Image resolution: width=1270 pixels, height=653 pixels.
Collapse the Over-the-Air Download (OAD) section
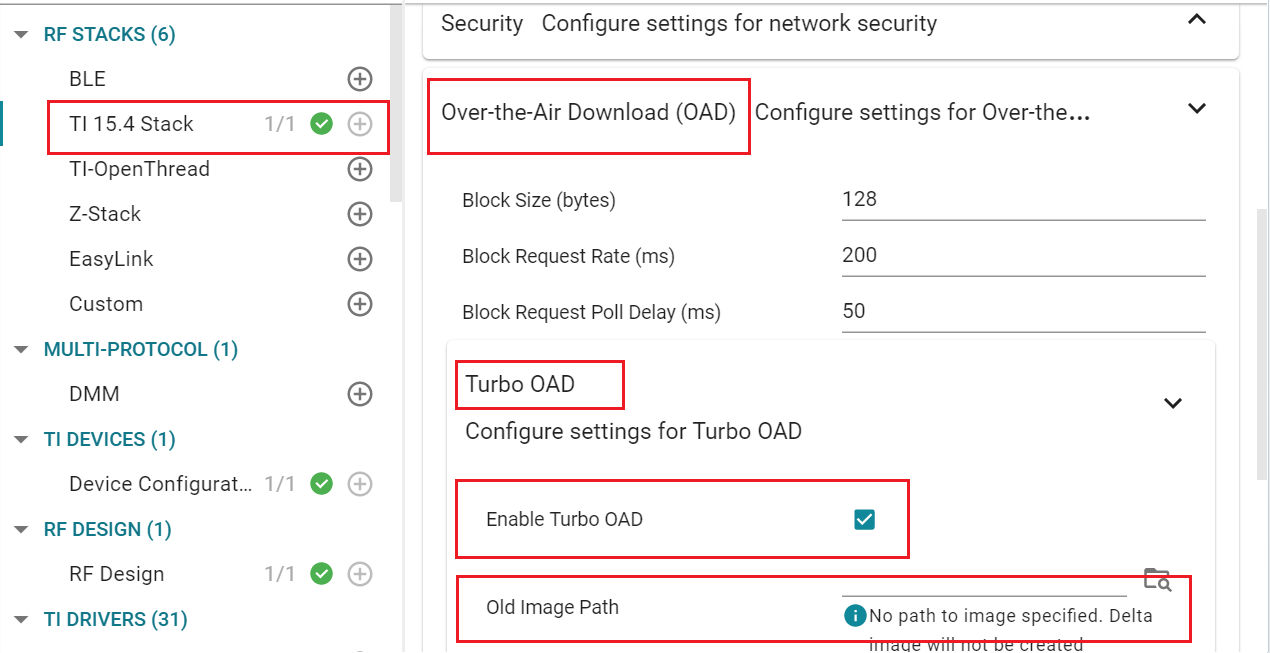[x=1196, y=108]
